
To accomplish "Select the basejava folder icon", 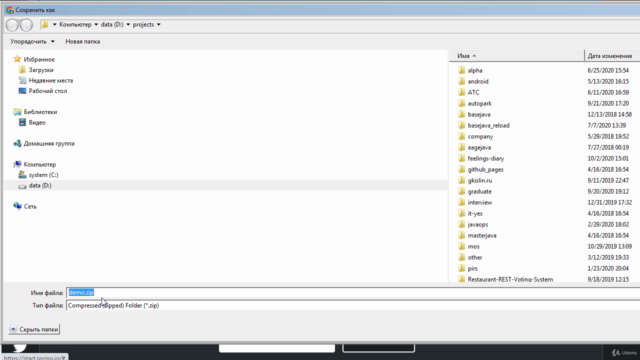I will click(462, 114).
